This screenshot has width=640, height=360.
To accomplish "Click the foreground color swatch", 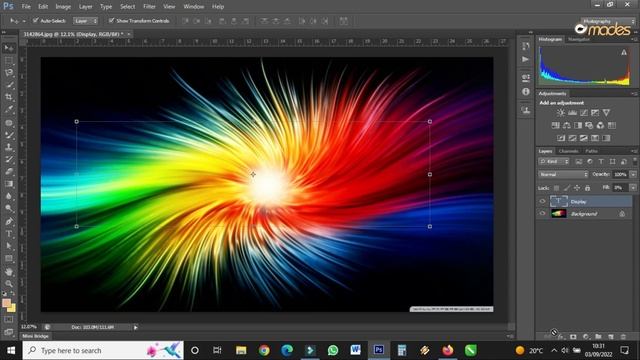I will click(6, 303).
